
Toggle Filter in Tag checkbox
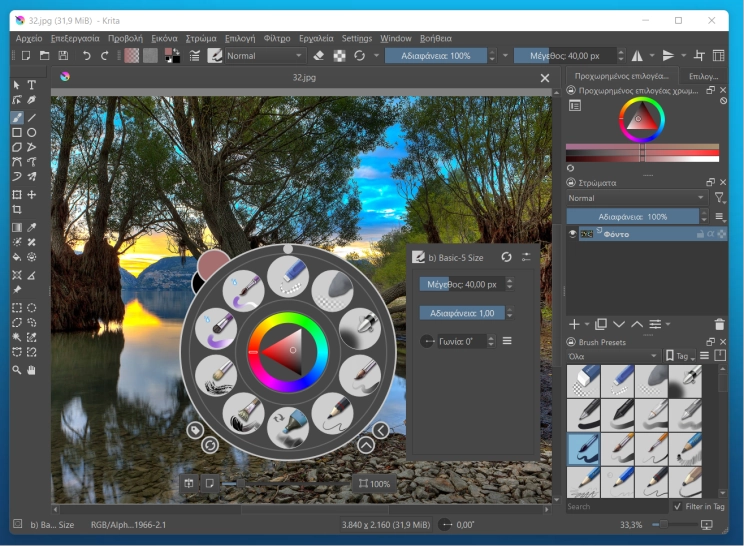pos(678,507)
